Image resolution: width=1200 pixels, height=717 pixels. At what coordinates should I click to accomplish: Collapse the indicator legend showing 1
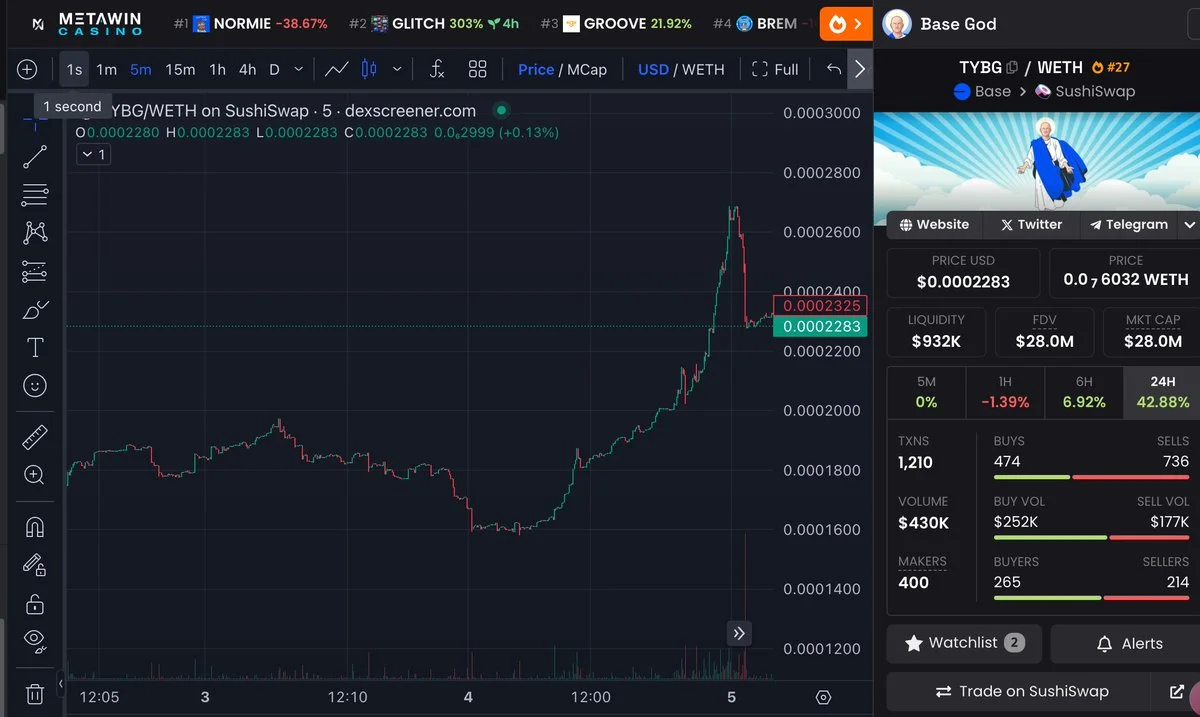coord(93,154)
